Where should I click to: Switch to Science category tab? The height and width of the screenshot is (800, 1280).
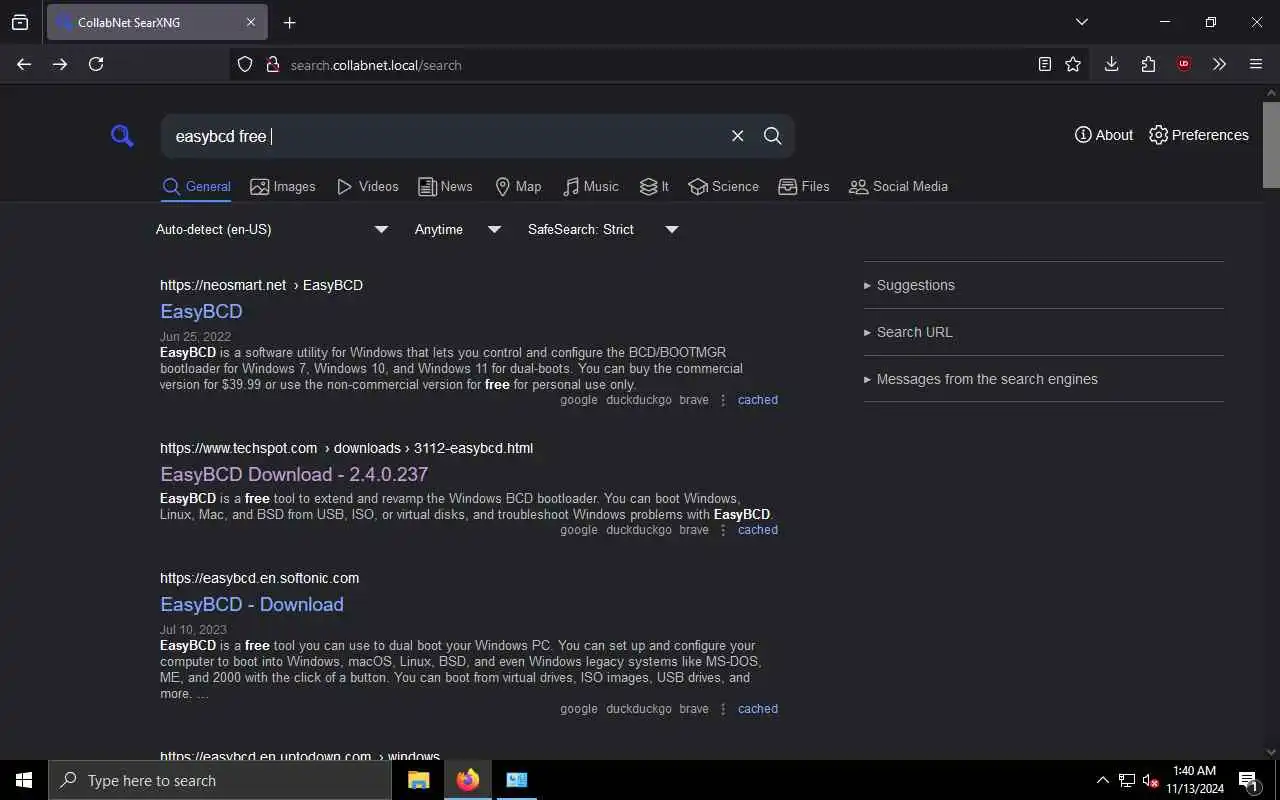pos(723,186)
